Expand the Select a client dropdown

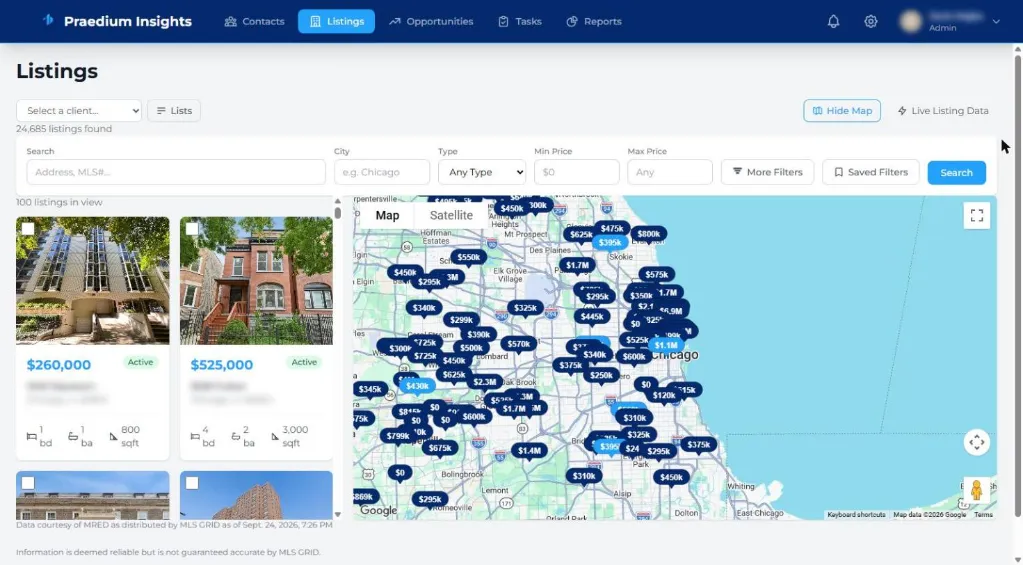tap(79, 110)
